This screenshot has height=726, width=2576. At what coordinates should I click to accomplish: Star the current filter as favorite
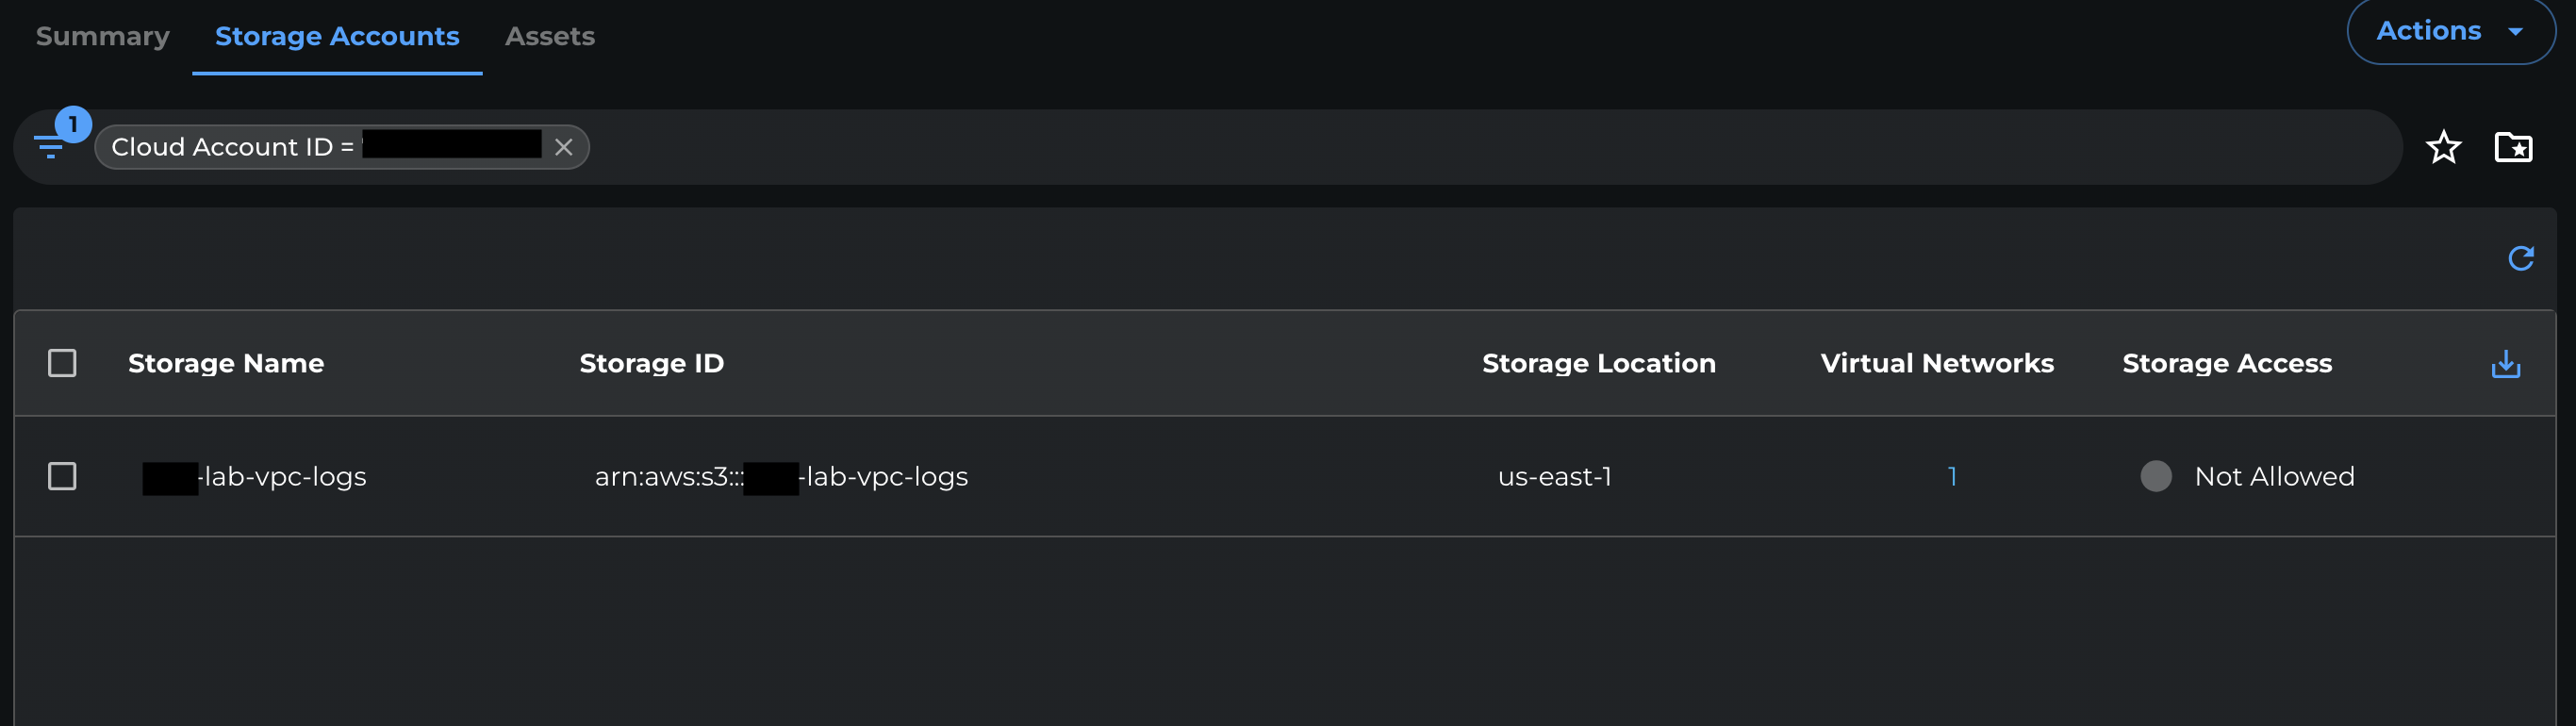click(2443, 146)
